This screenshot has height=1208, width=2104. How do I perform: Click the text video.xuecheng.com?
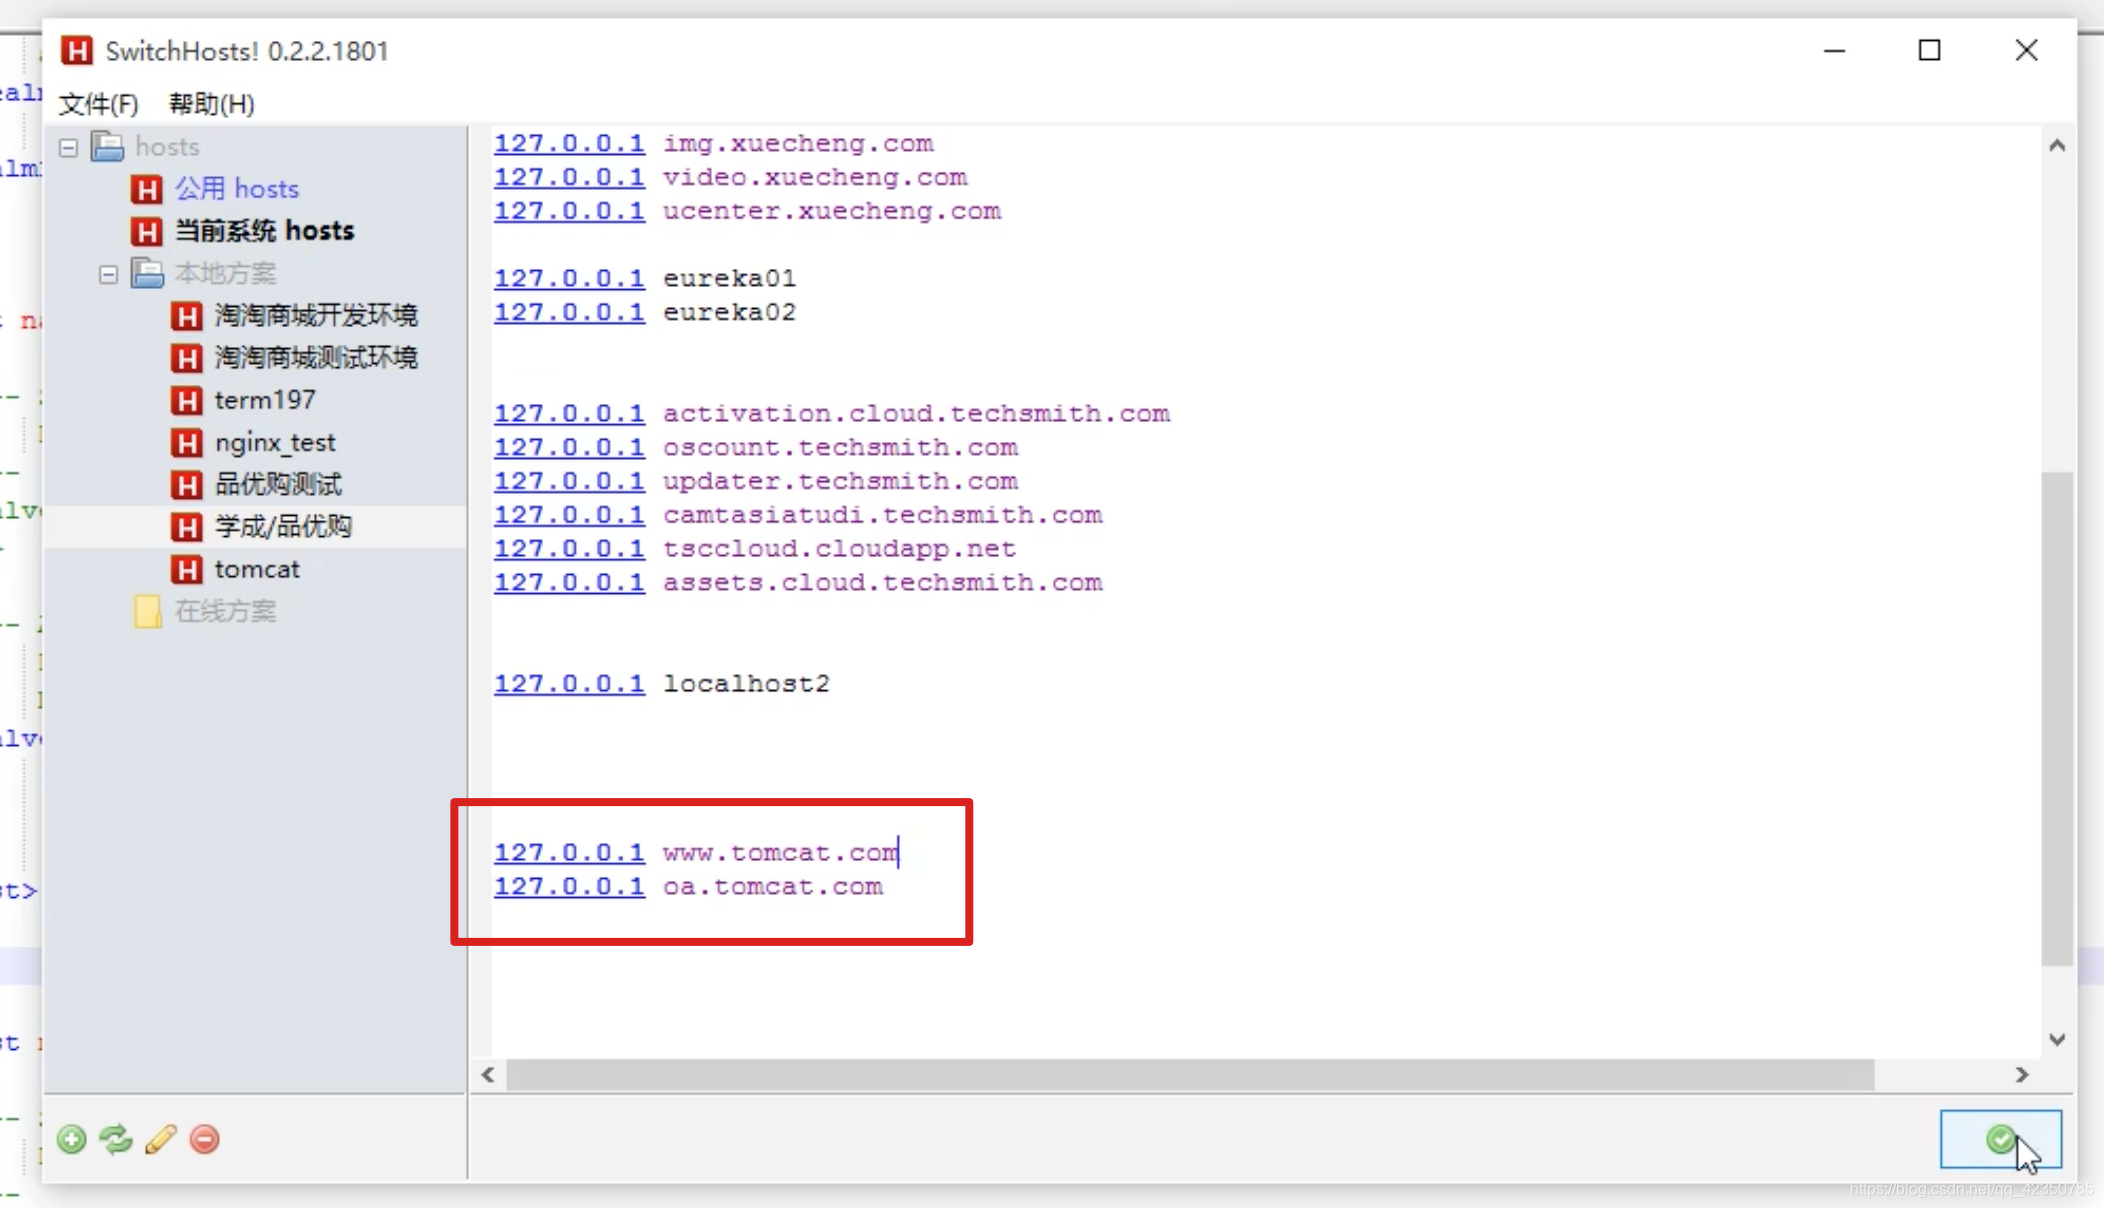(x=815, y=178)
